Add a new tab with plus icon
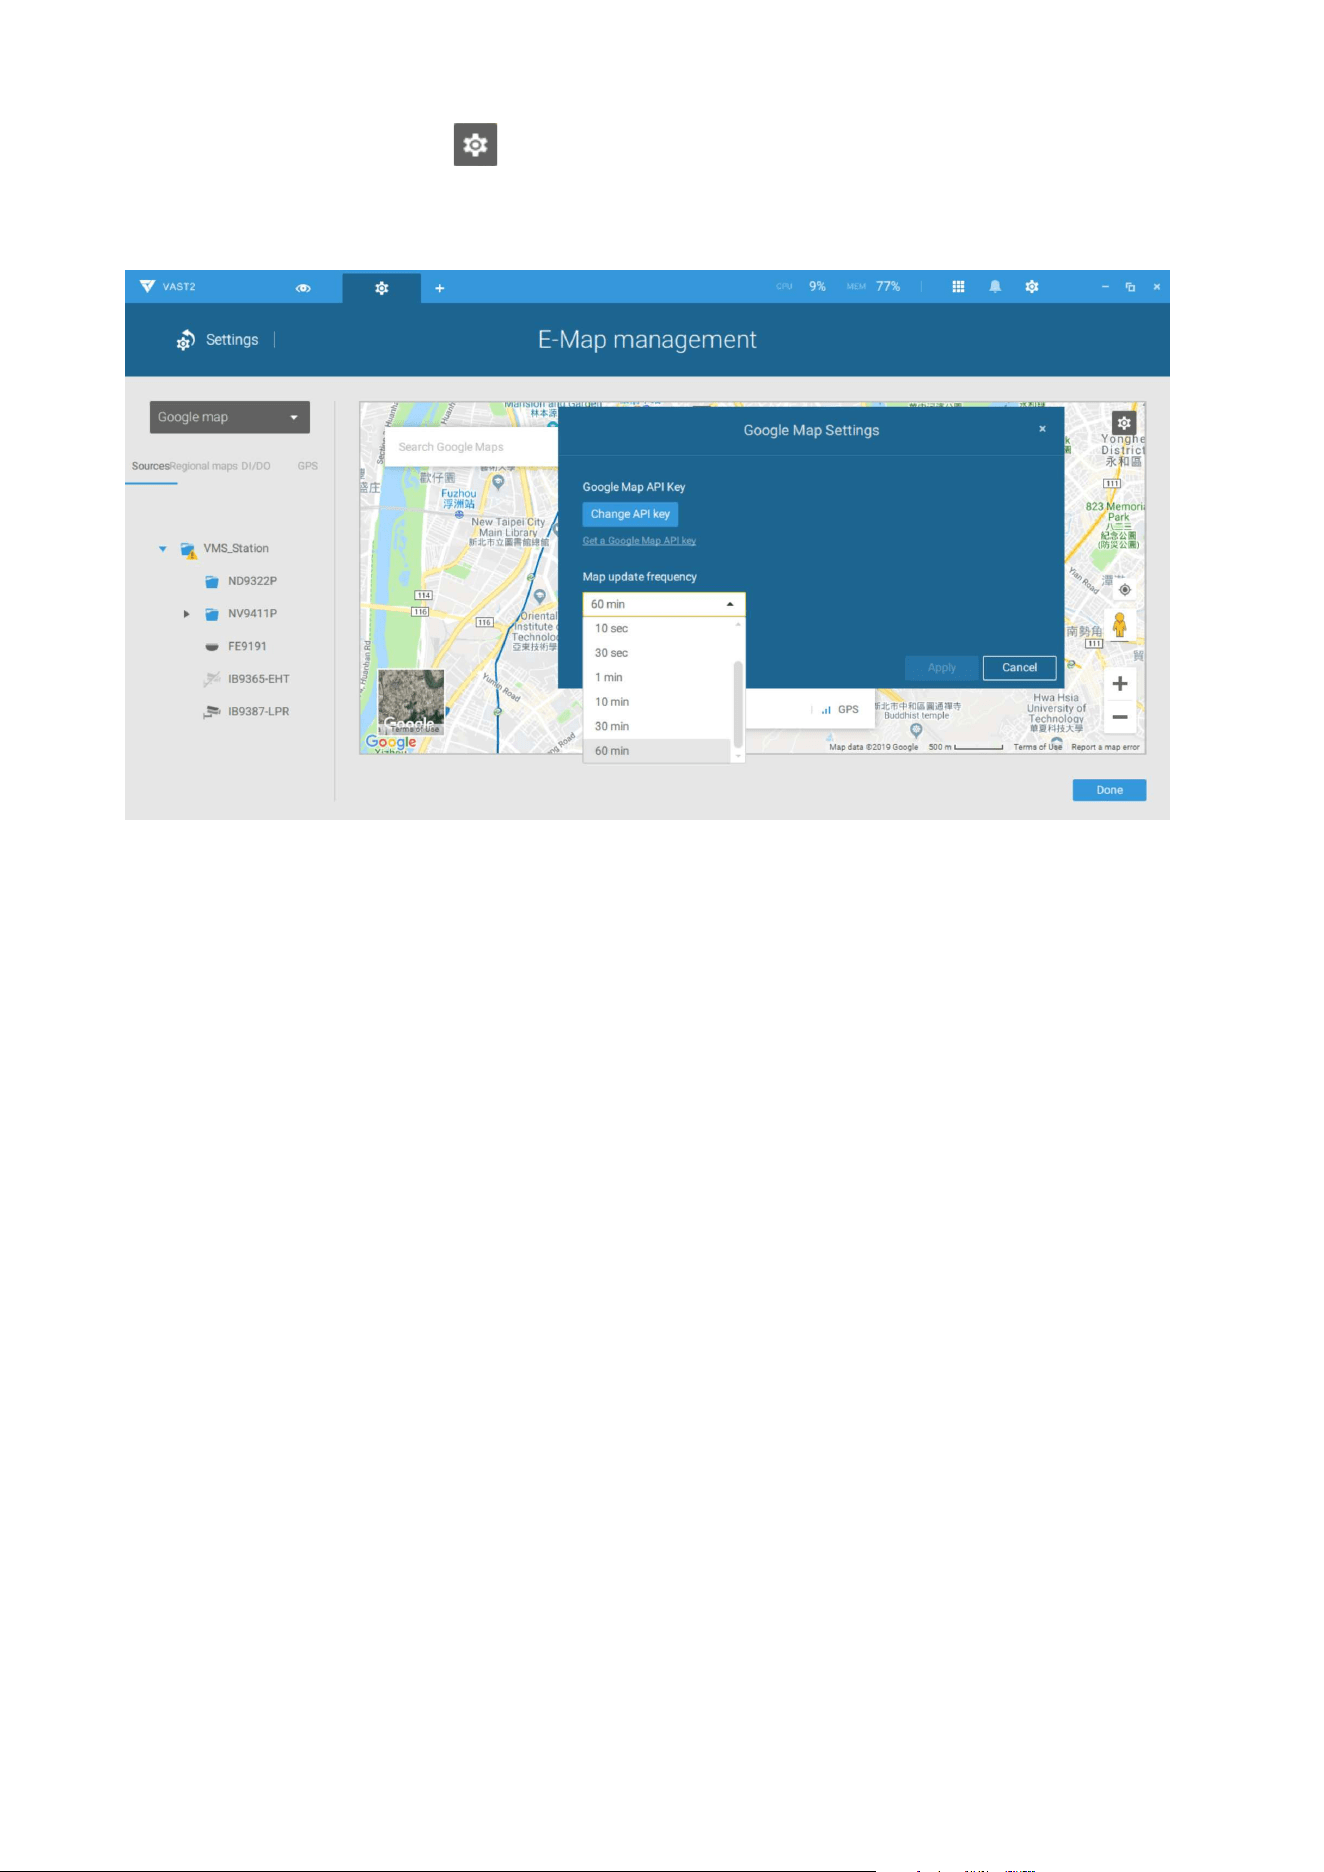 pyautogui.click(x=439, y=288)
